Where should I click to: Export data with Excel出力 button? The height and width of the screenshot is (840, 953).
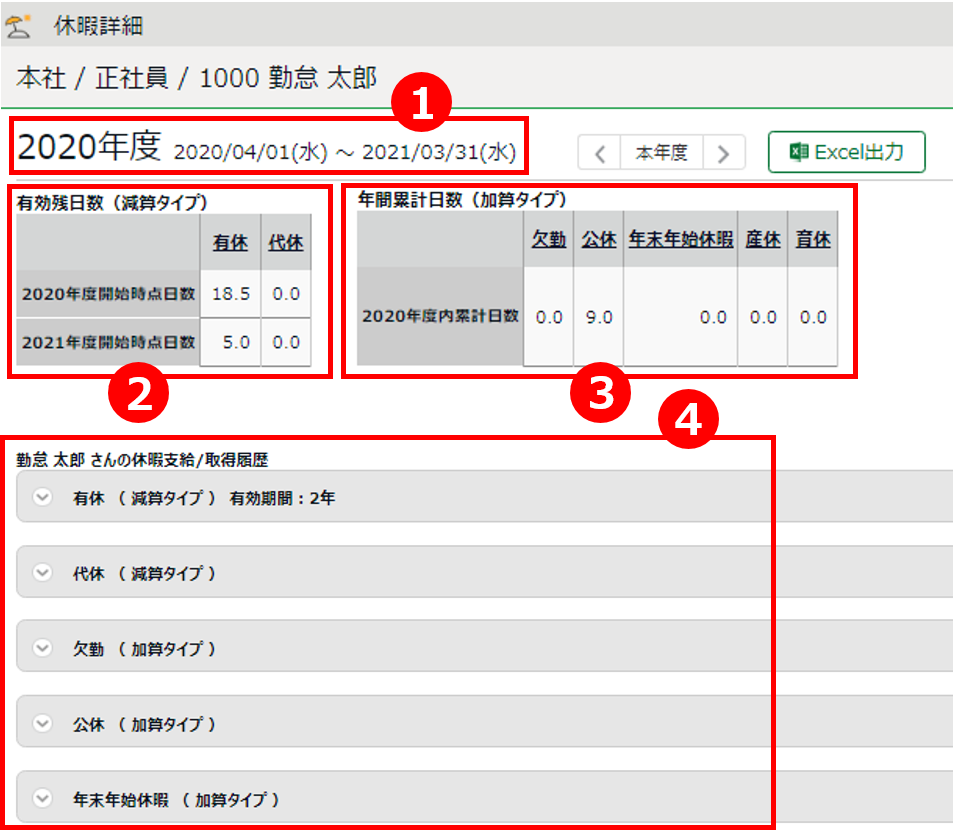(x=846, y=152)
